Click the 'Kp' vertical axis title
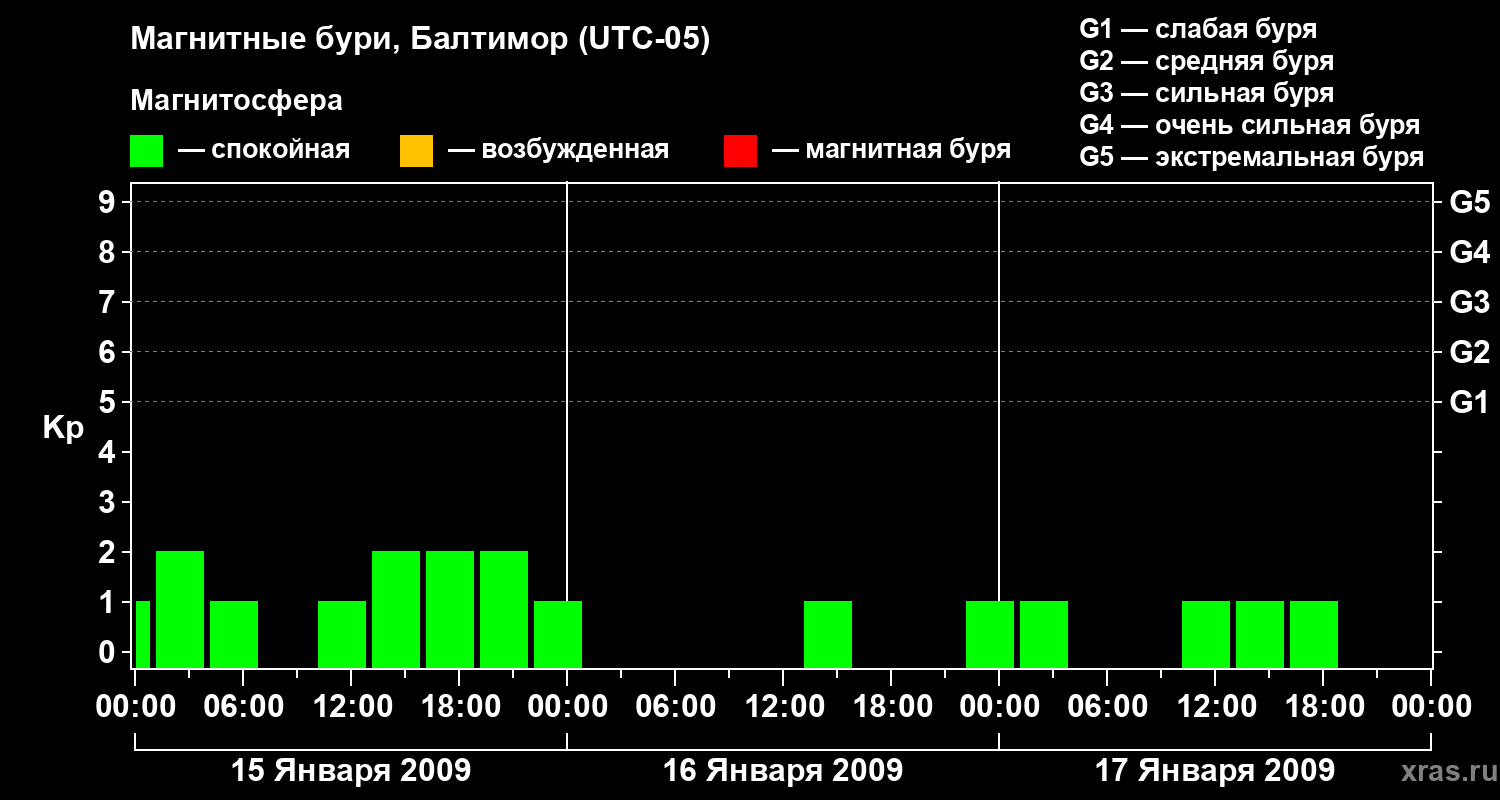This screenshot has width=1500, height=800. click(x=63, y=429)
